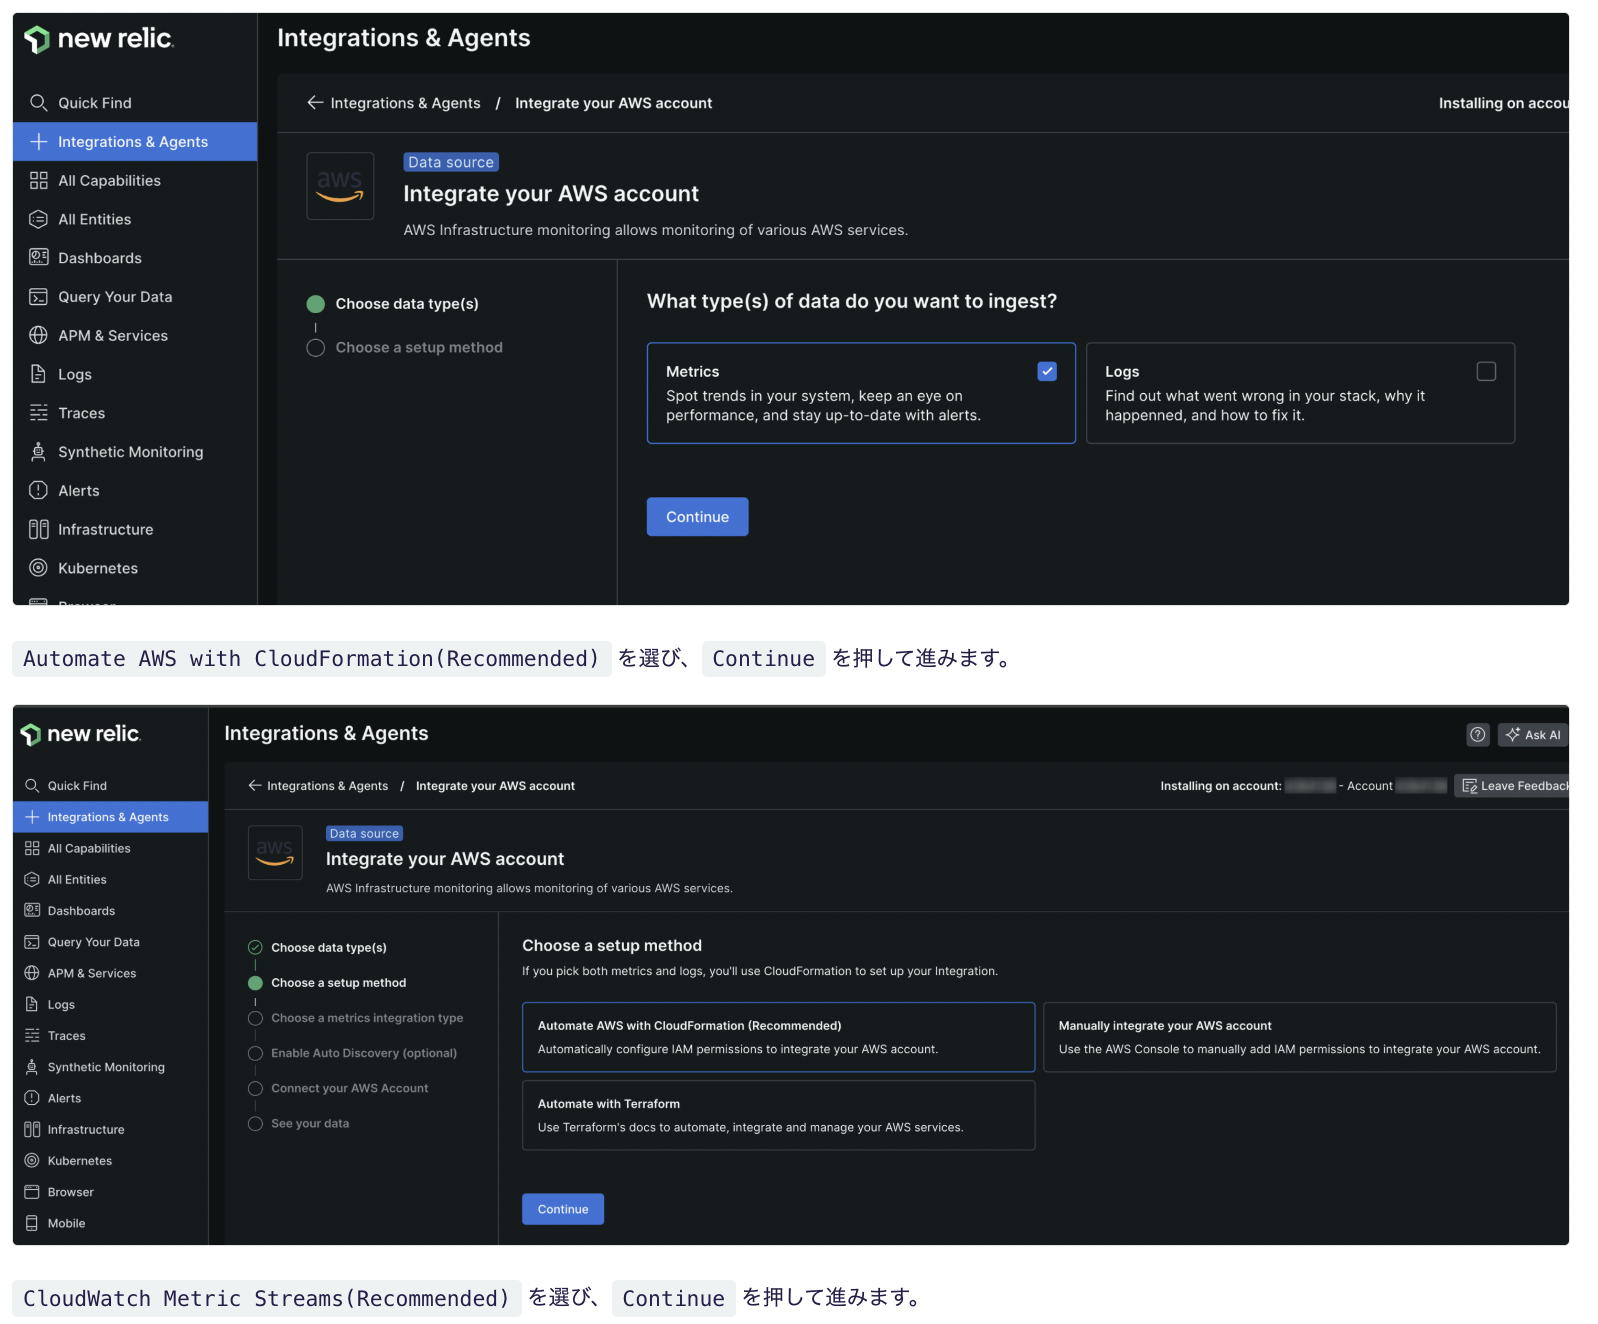Choose Manually integrate your AWS account card
Image resolution: width=1598 pixels, height=1324 pixels.
[1299, 1037]
